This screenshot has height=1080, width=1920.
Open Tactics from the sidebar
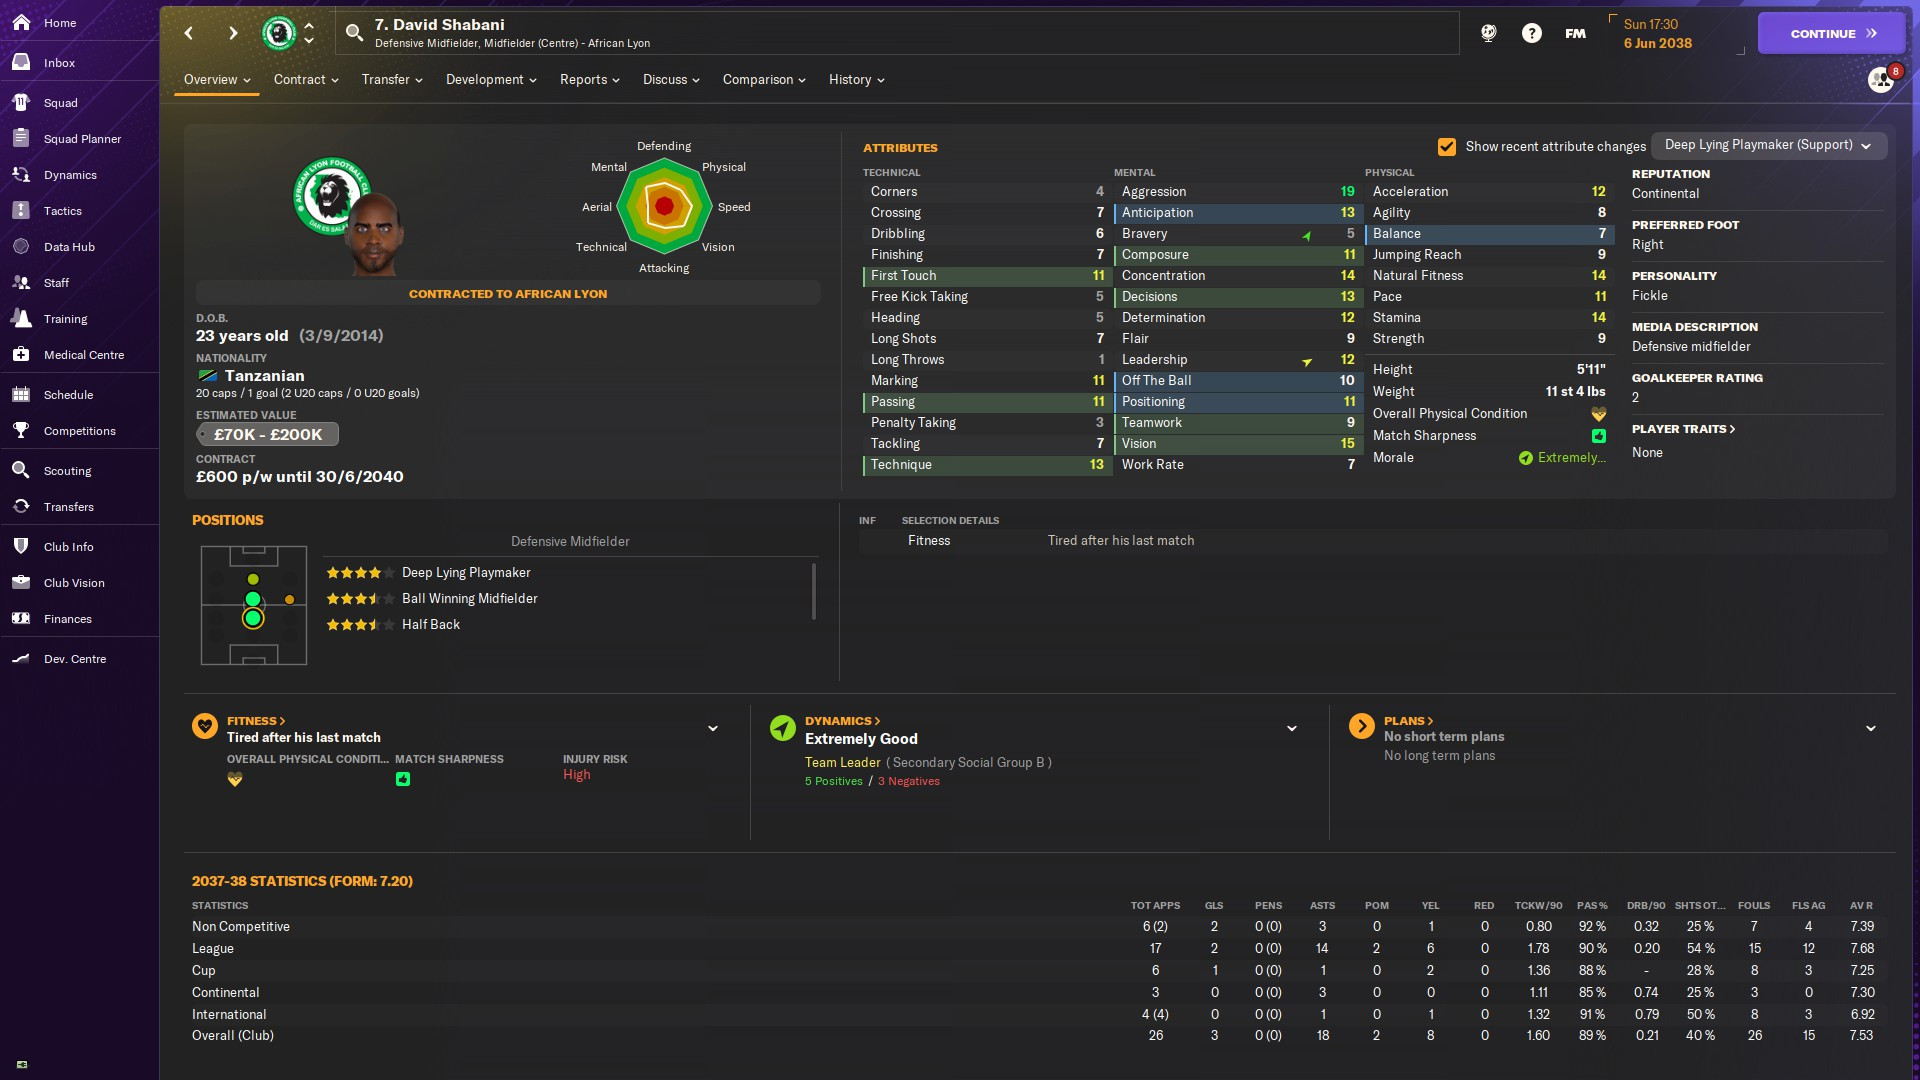[62, 211]
